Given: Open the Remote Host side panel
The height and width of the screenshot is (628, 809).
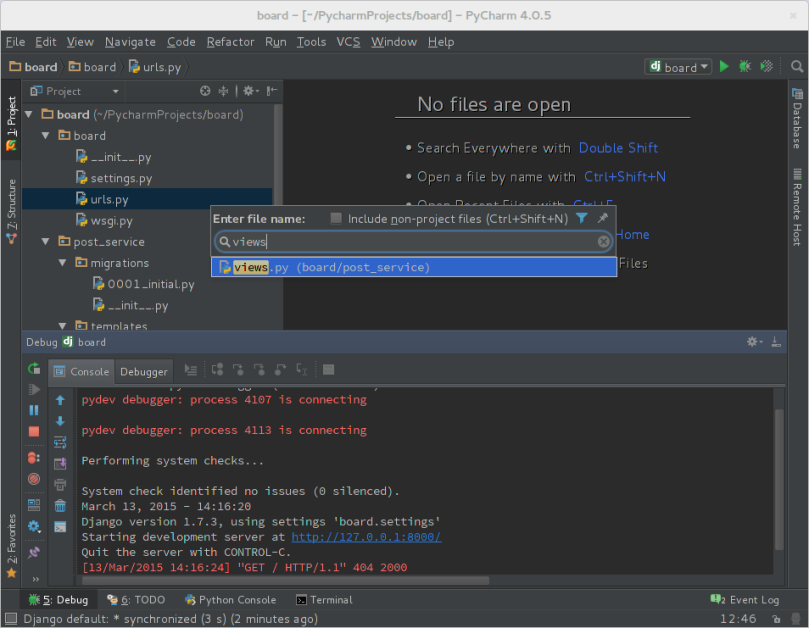Looking at the screenshot, I should point(798,206).
